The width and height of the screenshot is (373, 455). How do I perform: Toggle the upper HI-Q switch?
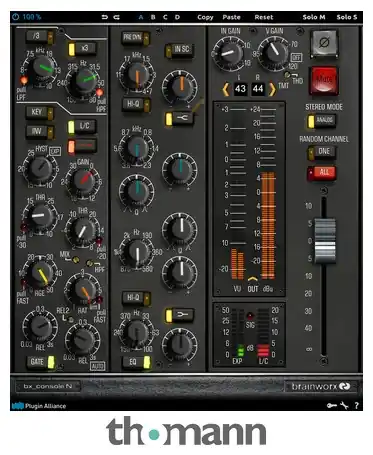pos(136,104)
